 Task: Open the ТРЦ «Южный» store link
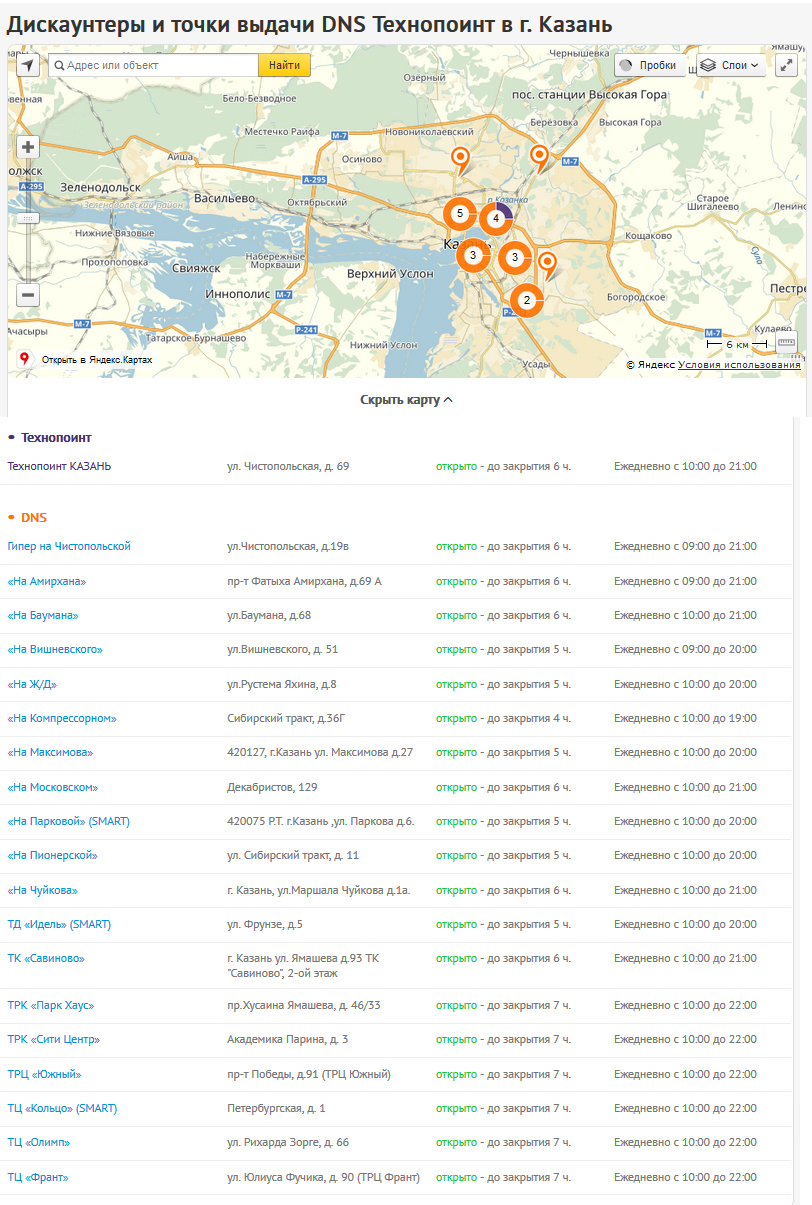(44, 1074)
